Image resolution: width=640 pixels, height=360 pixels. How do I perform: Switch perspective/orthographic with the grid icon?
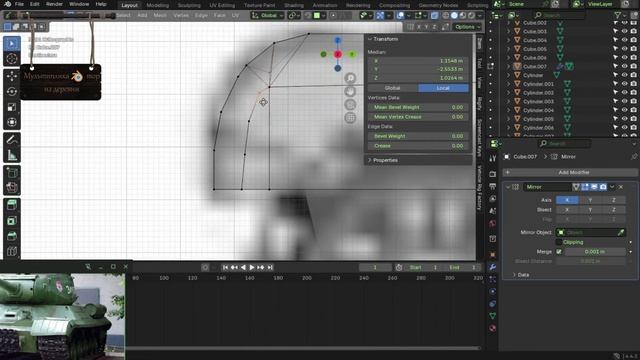(x=350, y=118)
